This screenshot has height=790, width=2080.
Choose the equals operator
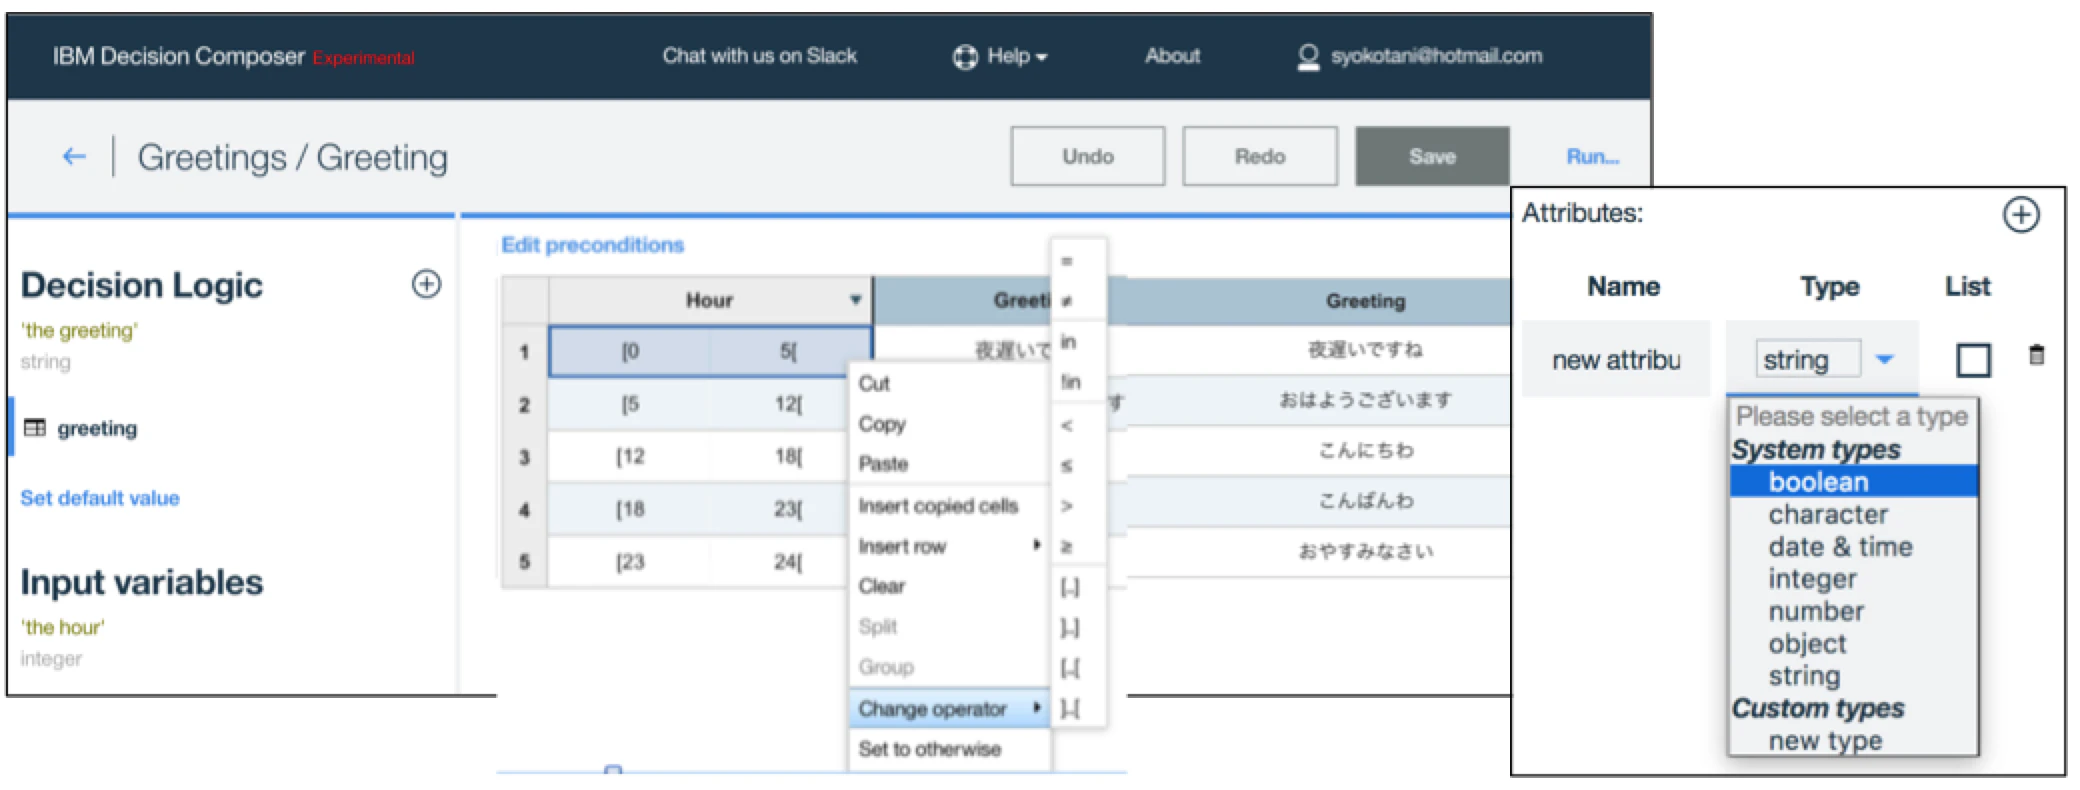coord(1067,261)
